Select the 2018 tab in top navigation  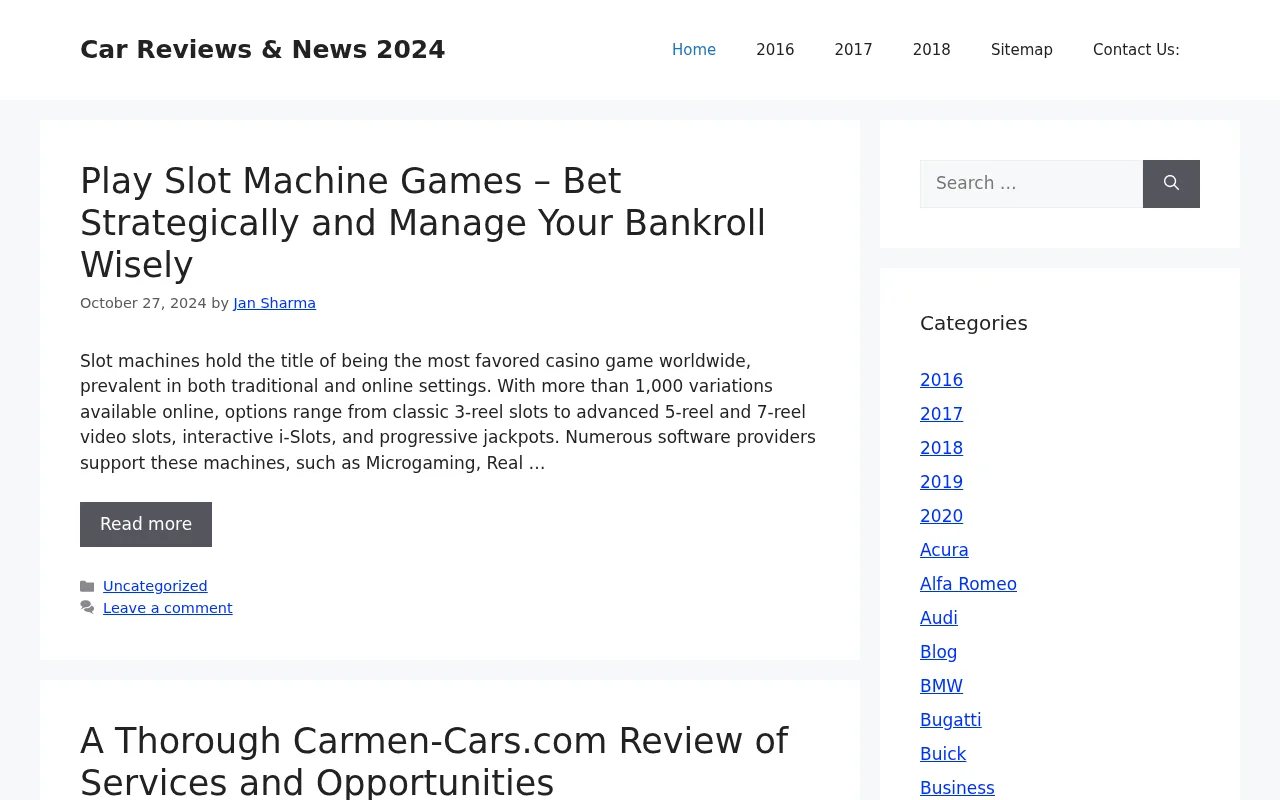pos(931,49)
